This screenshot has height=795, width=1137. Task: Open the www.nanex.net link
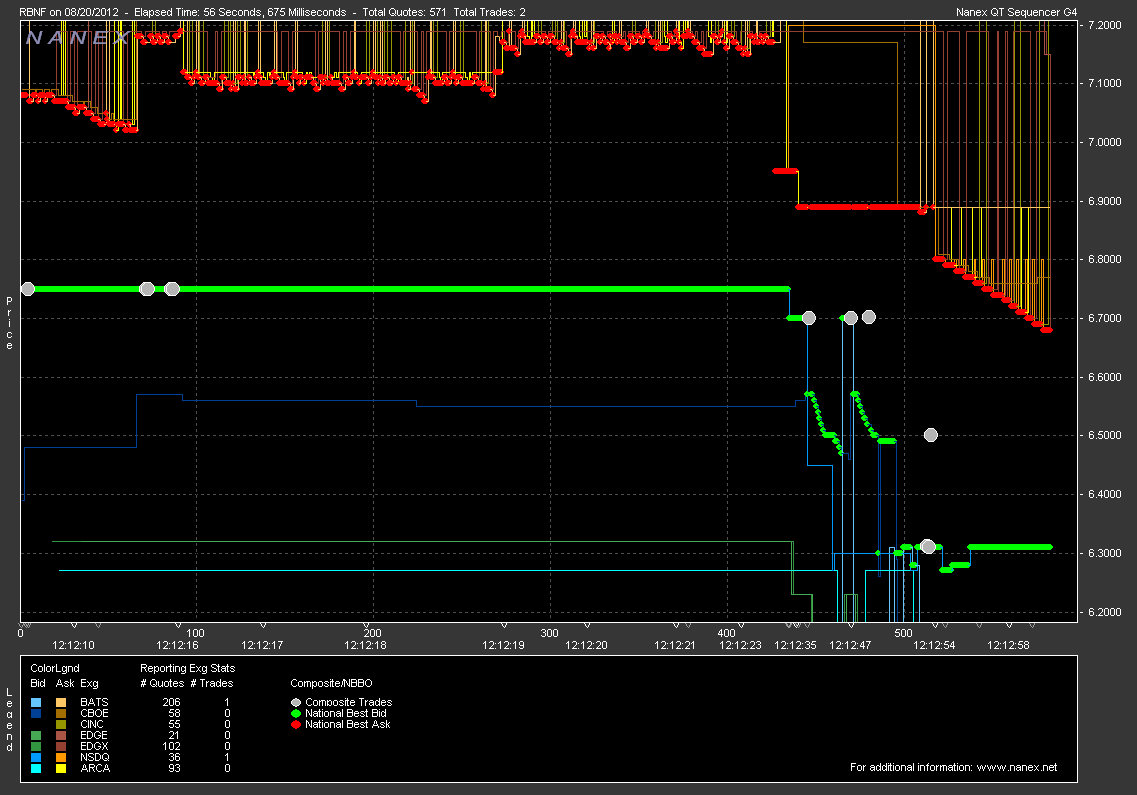(1017, 767)
